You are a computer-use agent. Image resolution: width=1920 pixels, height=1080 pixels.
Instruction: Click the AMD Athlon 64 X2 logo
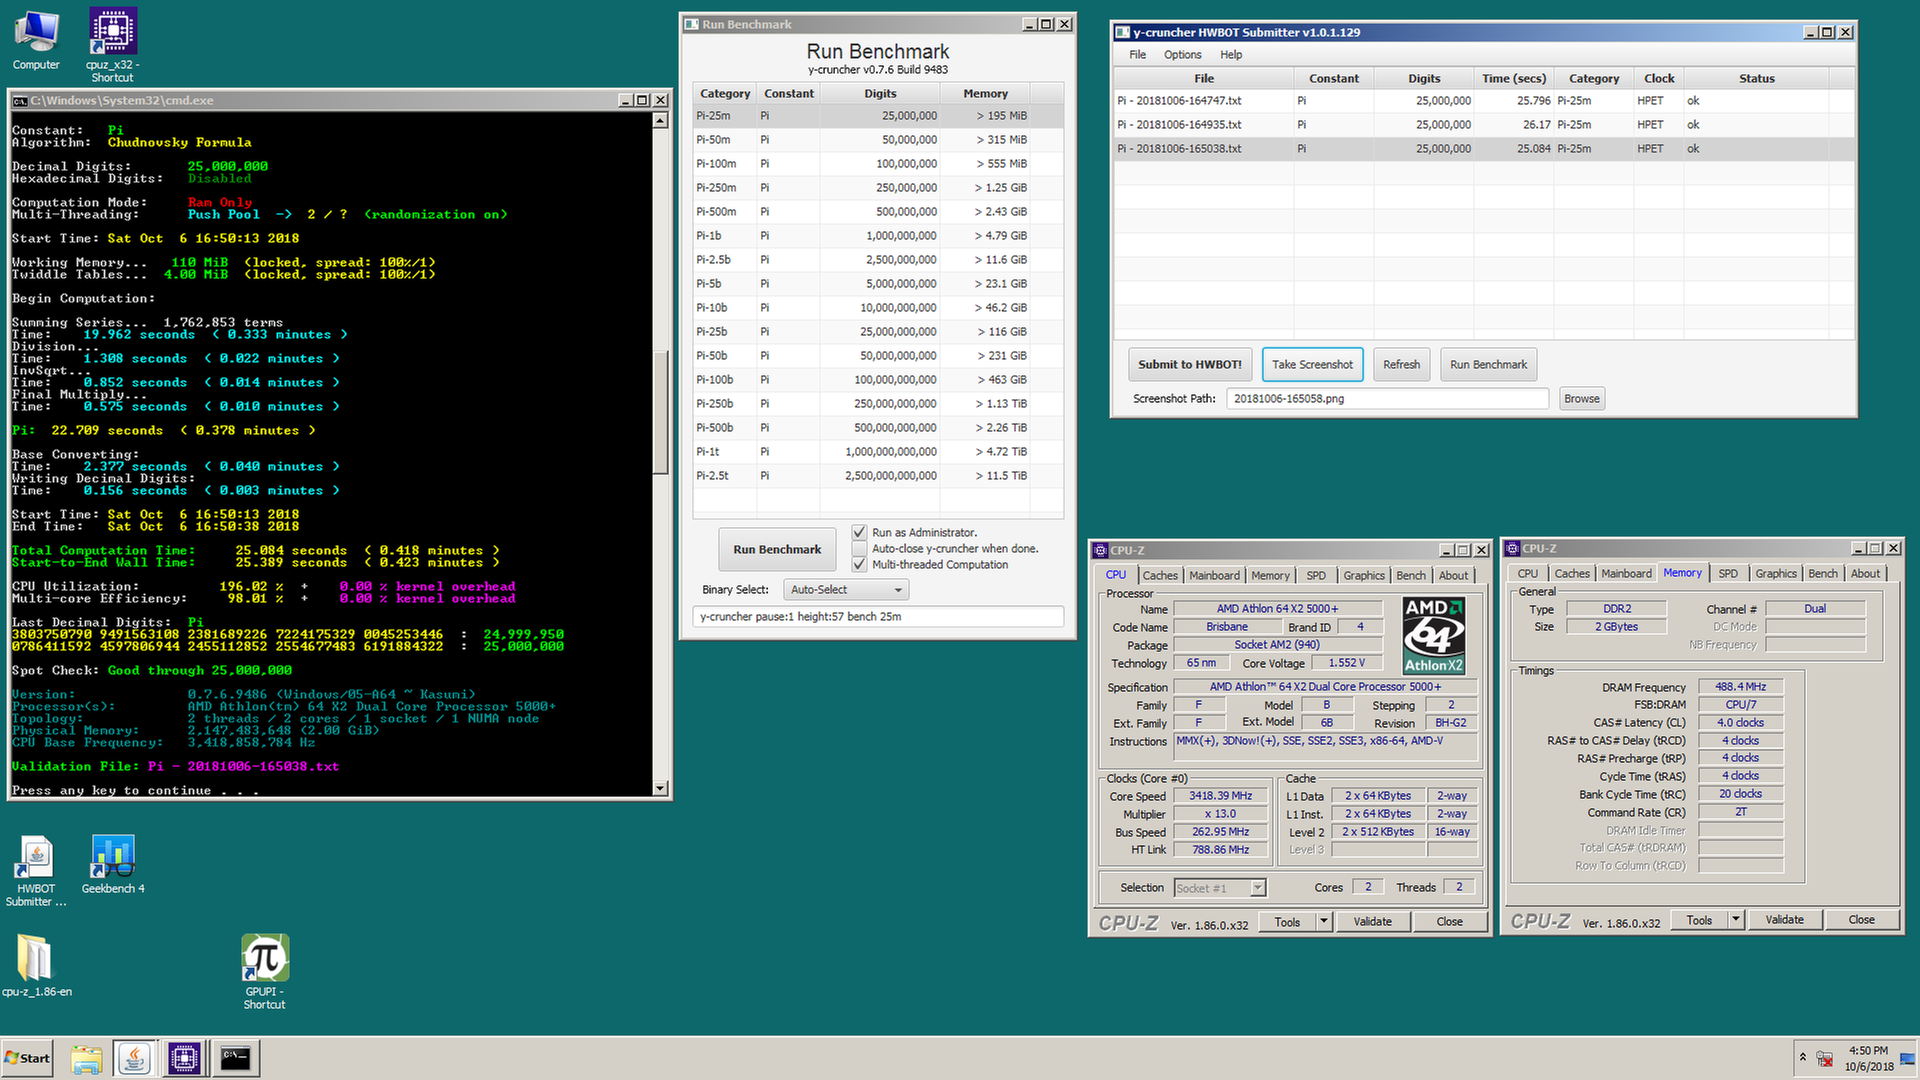click(1433, 636)
